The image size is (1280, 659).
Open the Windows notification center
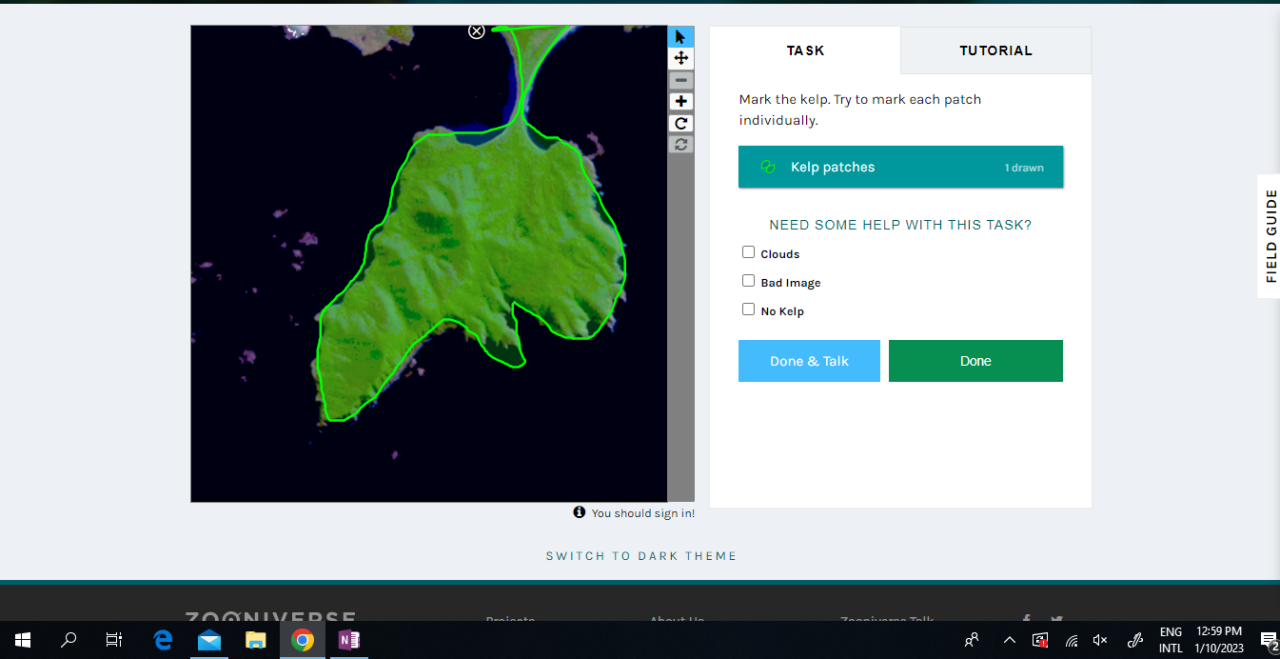(x=1268, y=640)
